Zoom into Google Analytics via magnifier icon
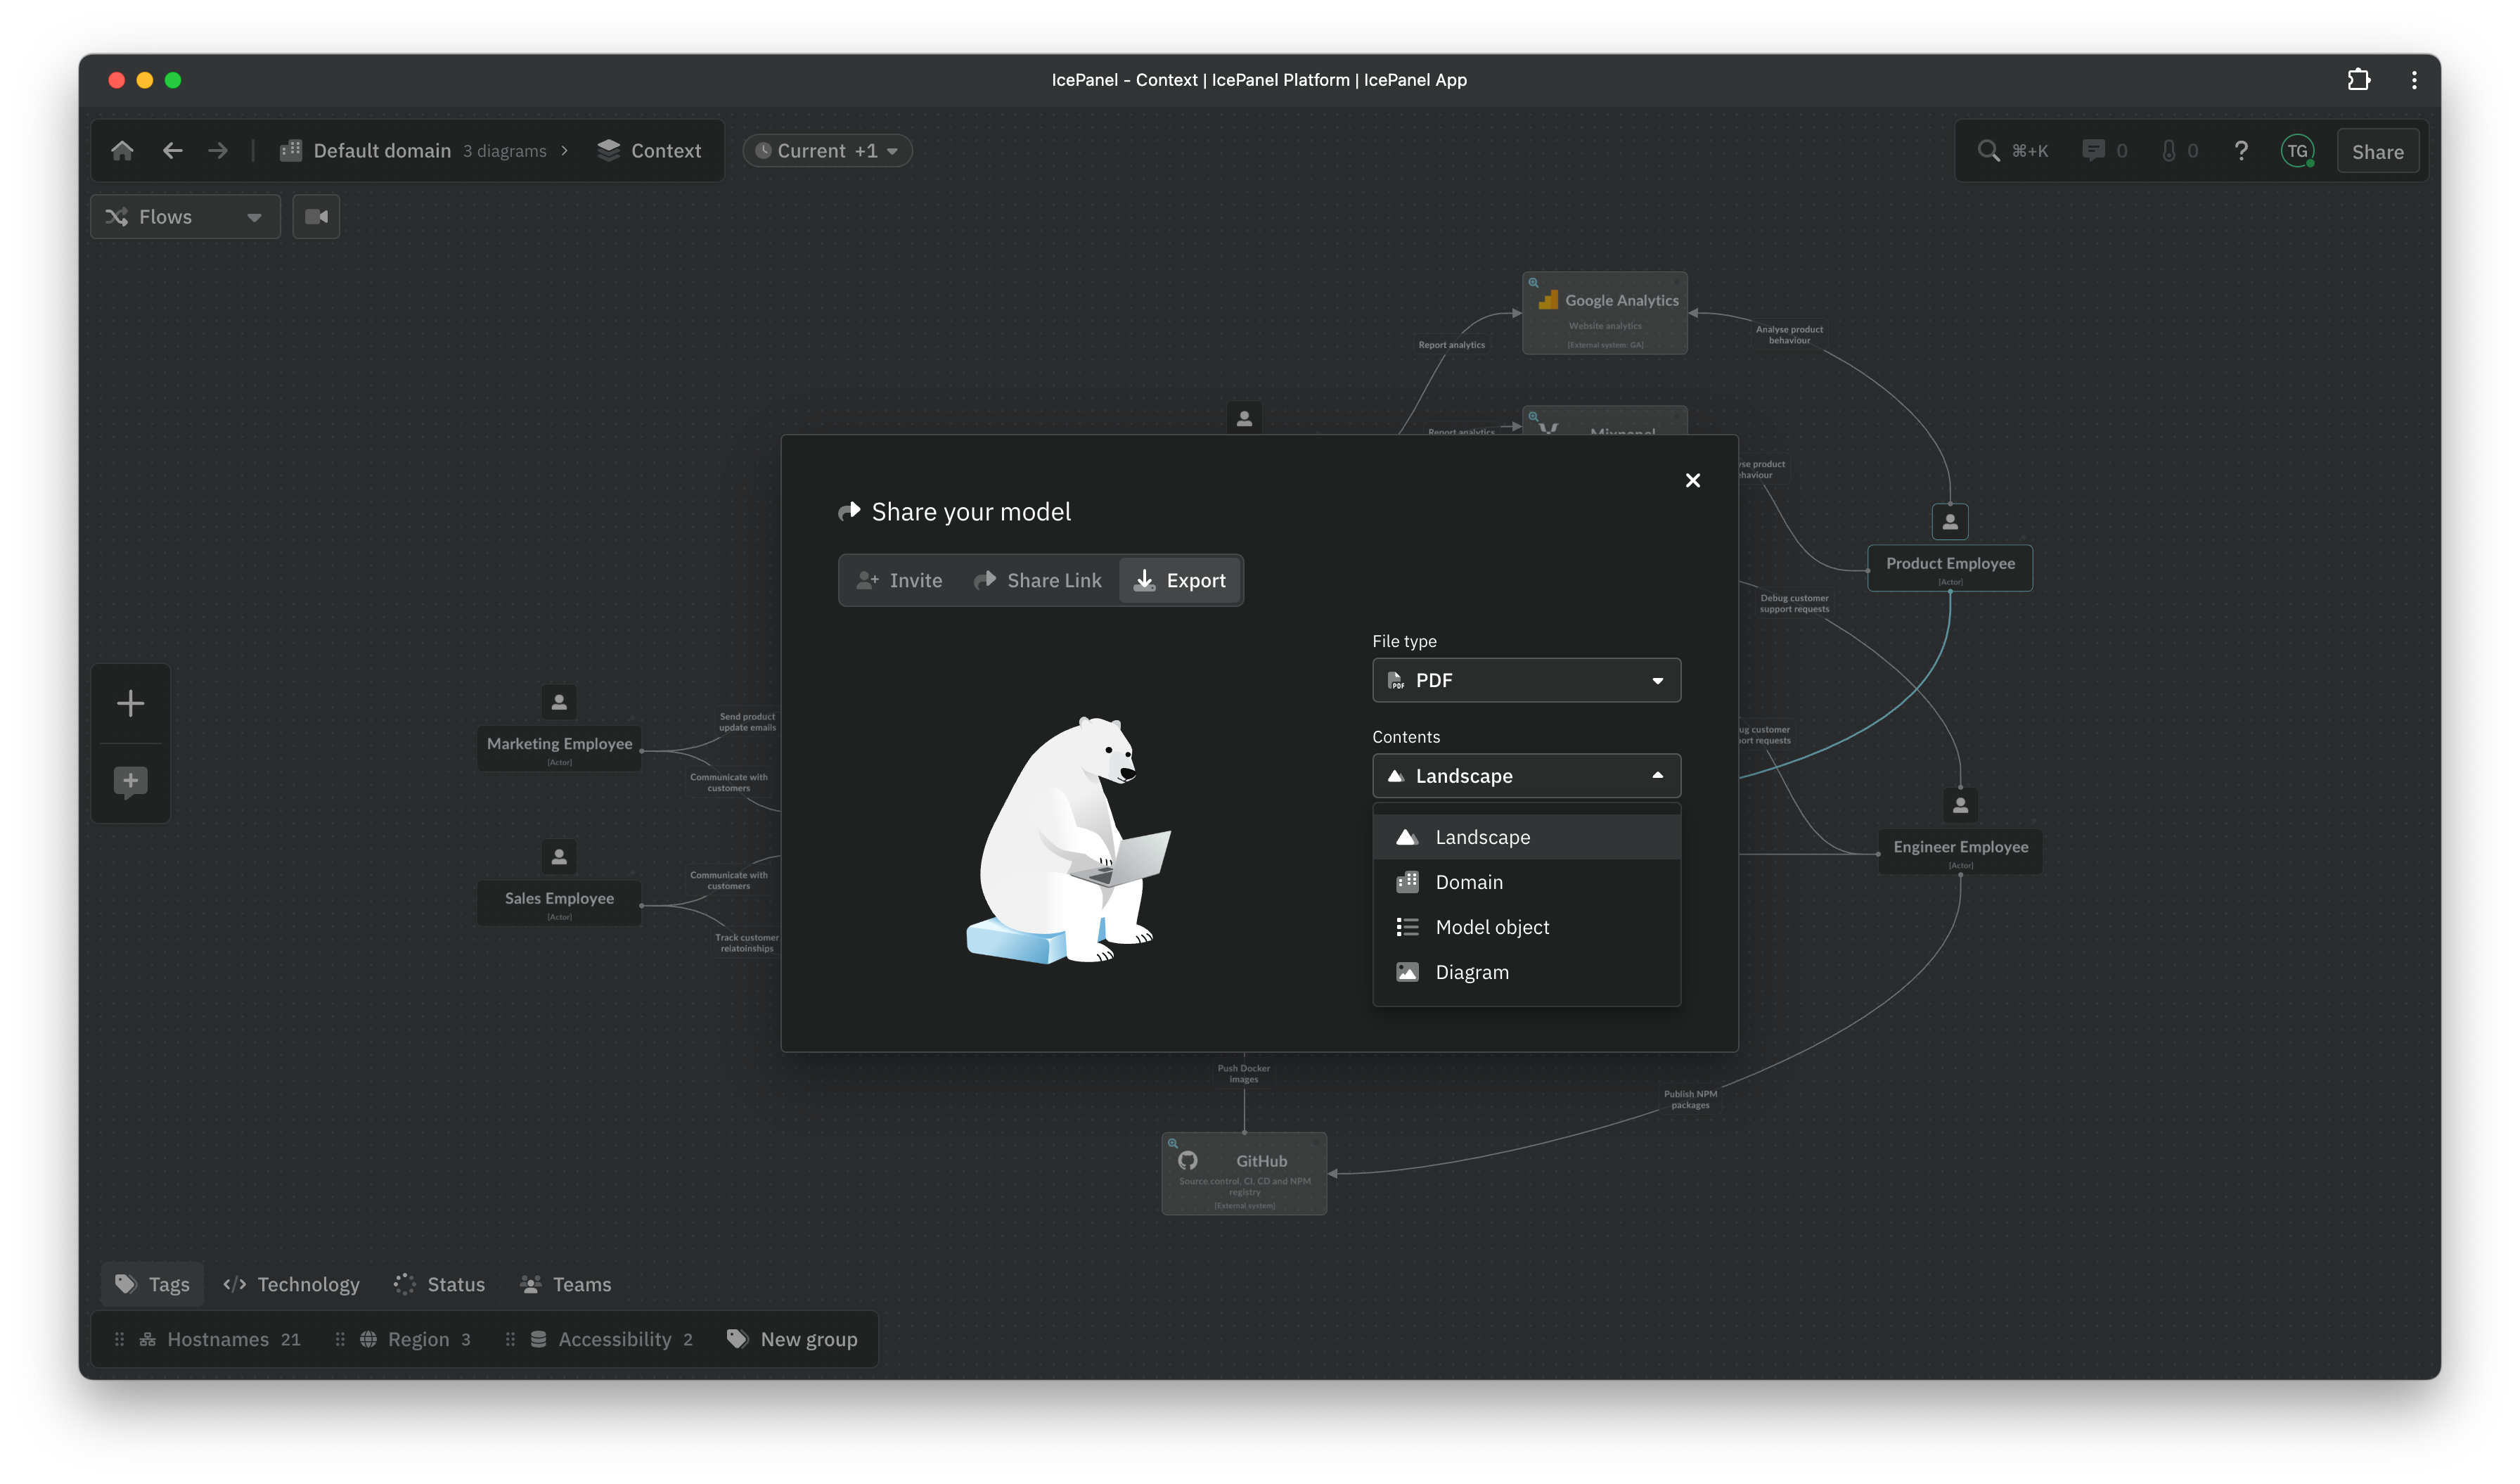 1533,283
